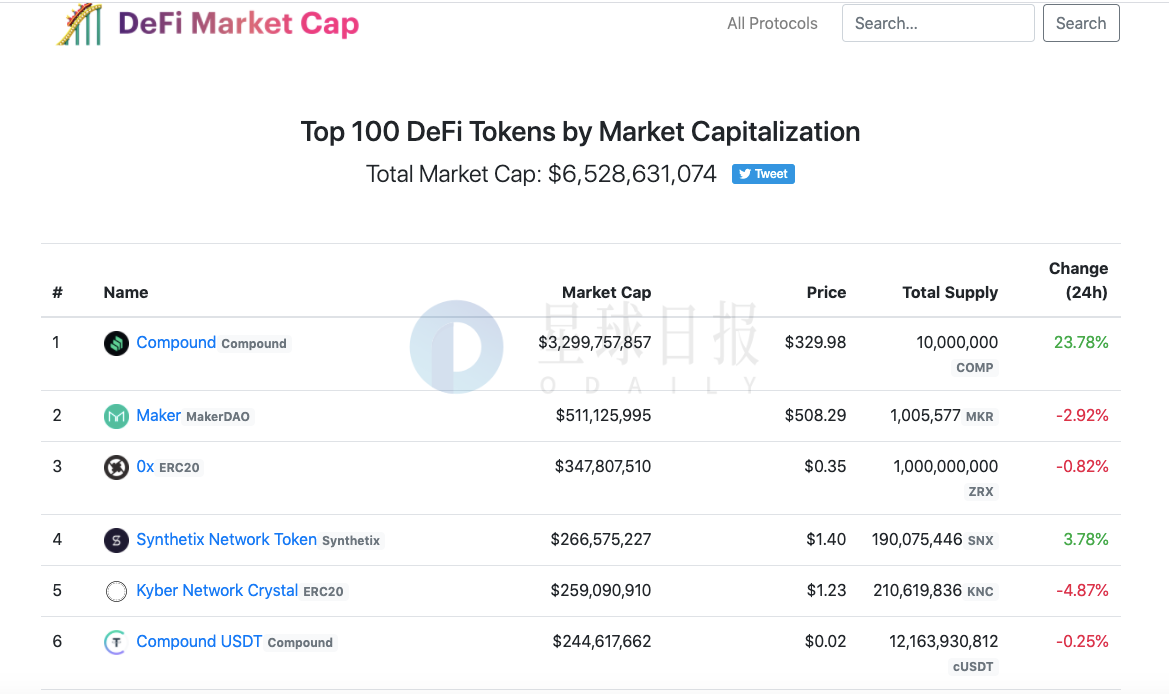Click Compound's market cap $3,299,757,857
Screen dimensions: 1169x694
tap(595, 342)
